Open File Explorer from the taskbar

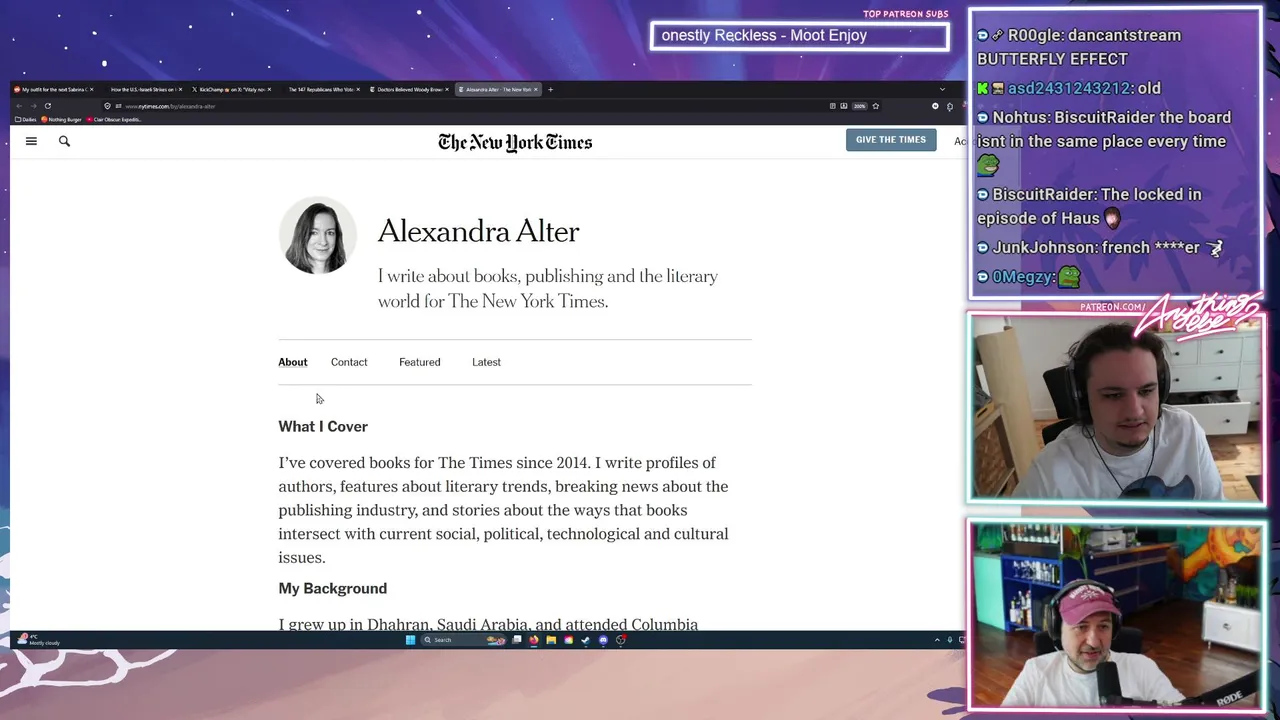click(x=551, y=640)
